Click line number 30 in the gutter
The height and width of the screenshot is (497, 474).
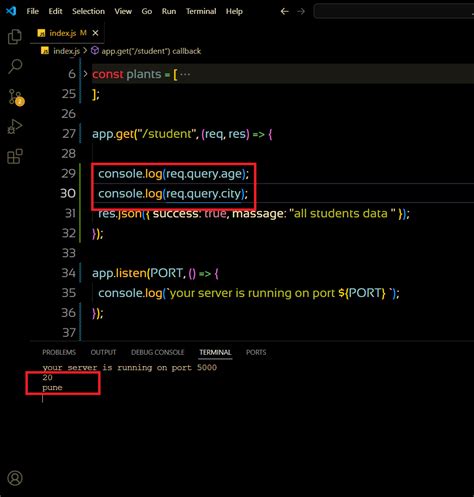(68, 193)
